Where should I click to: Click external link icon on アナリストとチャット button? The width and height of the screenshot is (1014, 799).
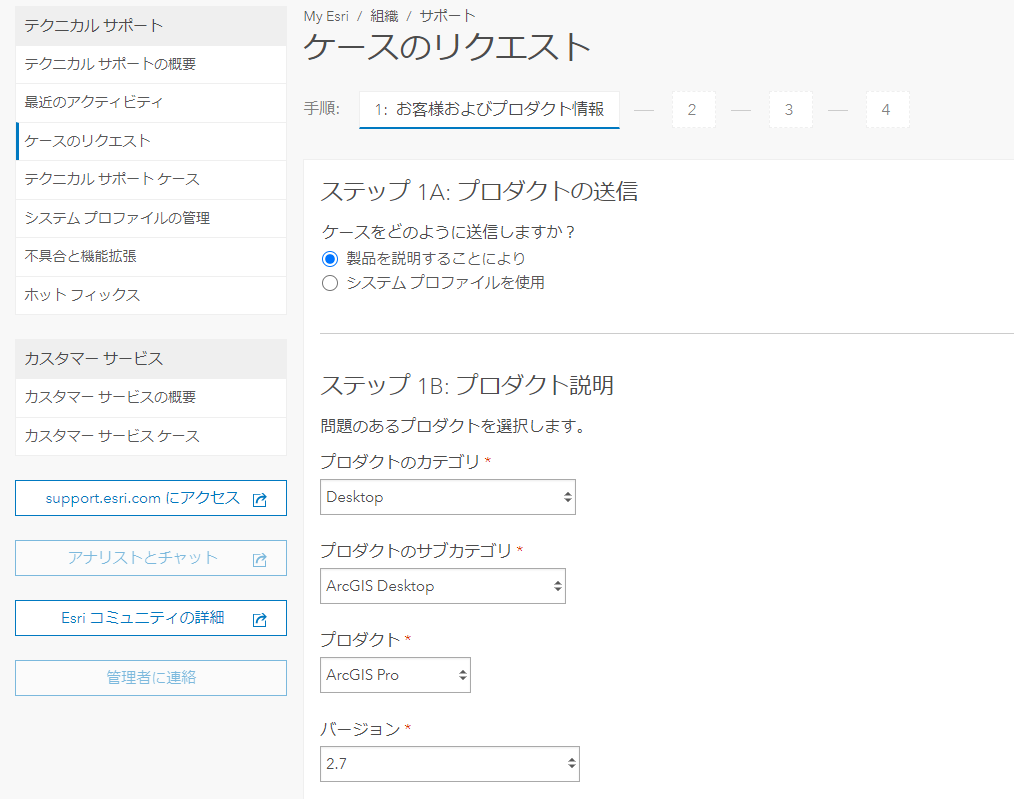259,559
